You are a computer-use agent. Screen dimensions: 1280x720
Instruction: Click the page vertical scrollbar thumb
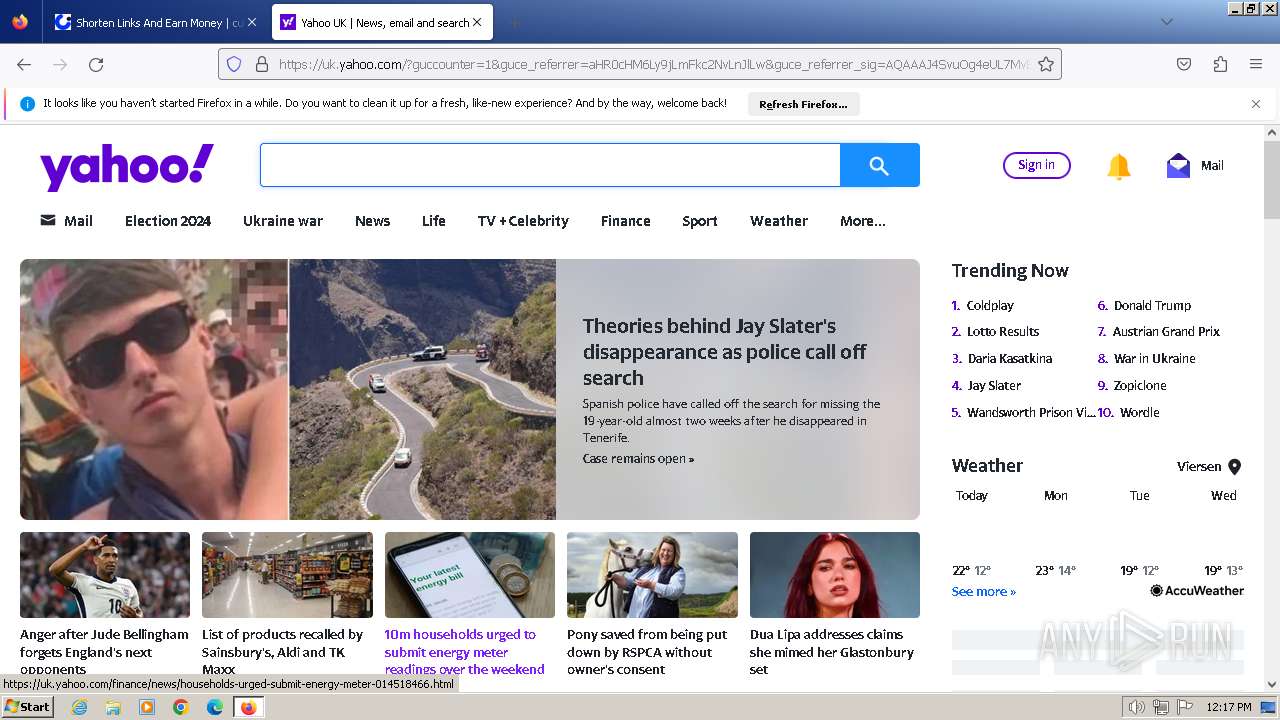pyautogui.click(x=1272, y=180)
